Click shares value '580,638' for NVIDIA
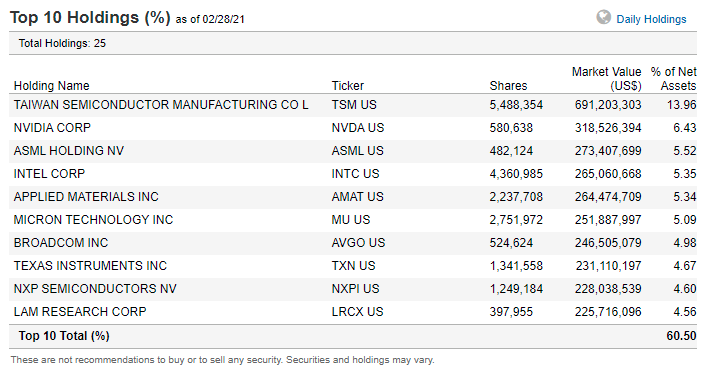This screenshot has width=711, height=378. (511, 128)
